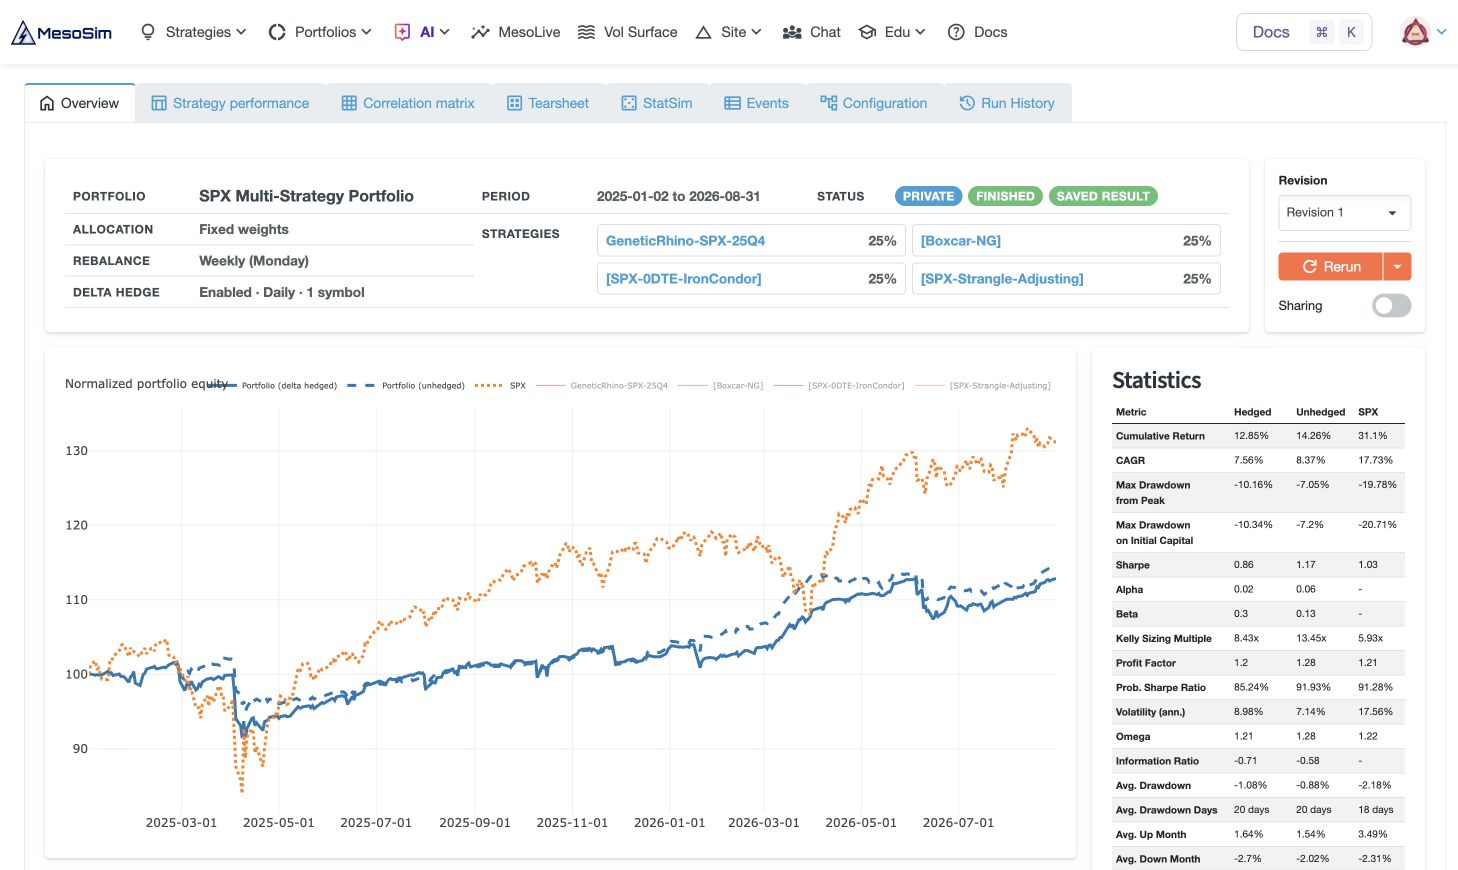Open the [SPX-Strangle-Adjusting] strategy link
This screenshot has height=870, width=1458.
point(1001,279)
